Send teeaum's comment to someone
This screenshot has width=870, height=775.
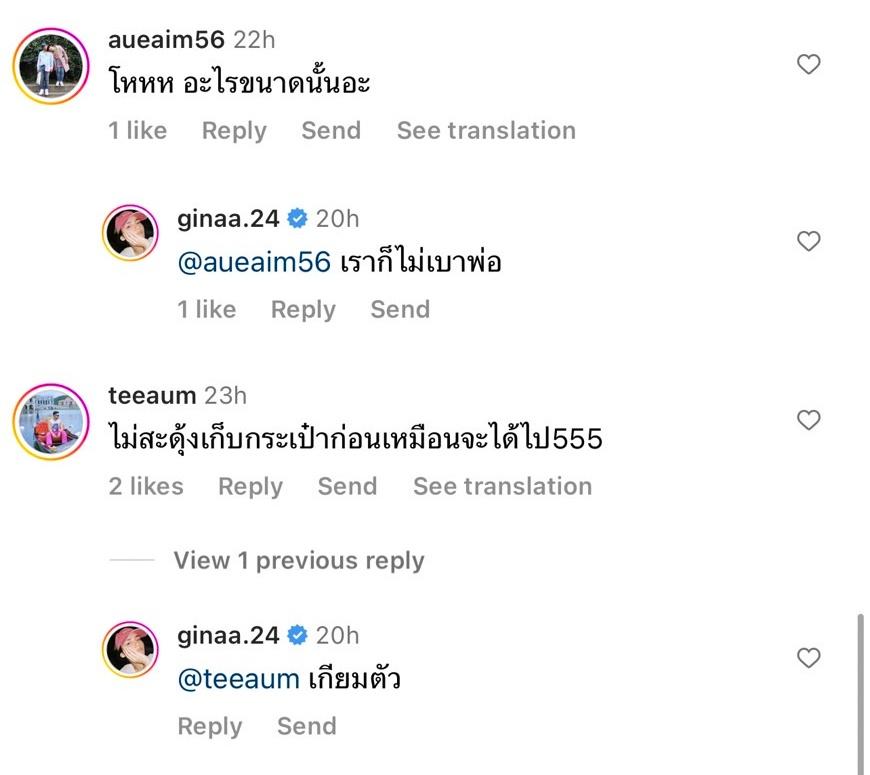click(347, 487)
